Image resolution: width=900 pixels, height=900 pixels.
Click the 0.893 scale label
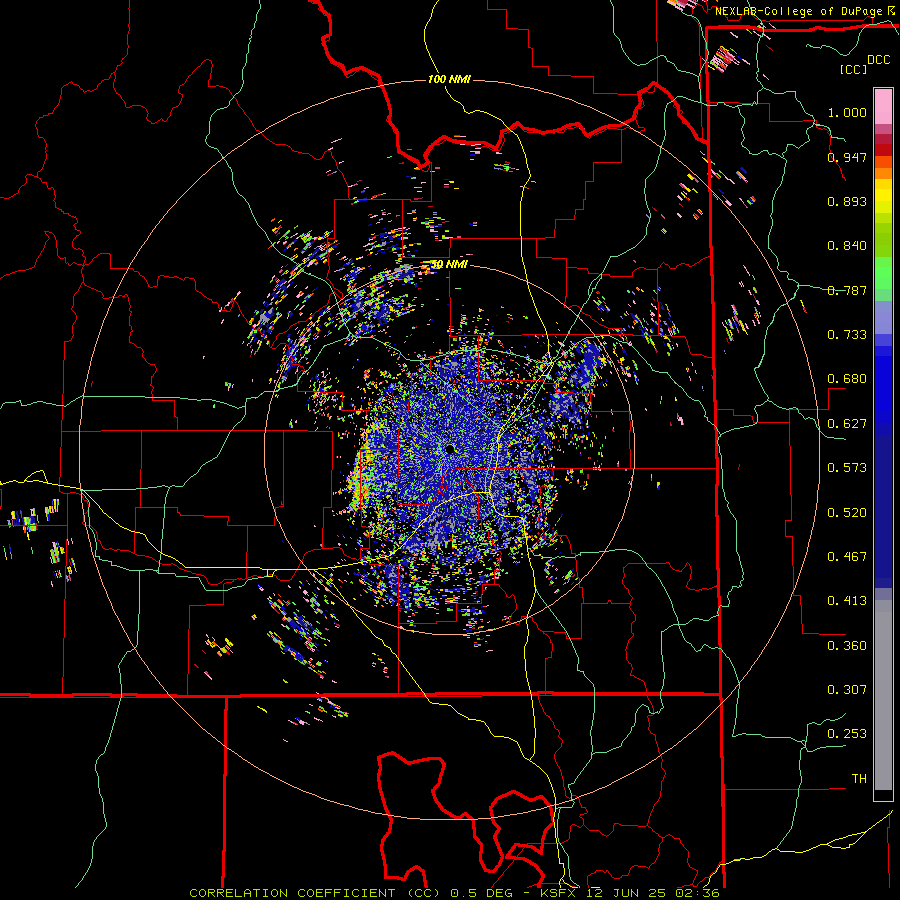tap(847, 201)
